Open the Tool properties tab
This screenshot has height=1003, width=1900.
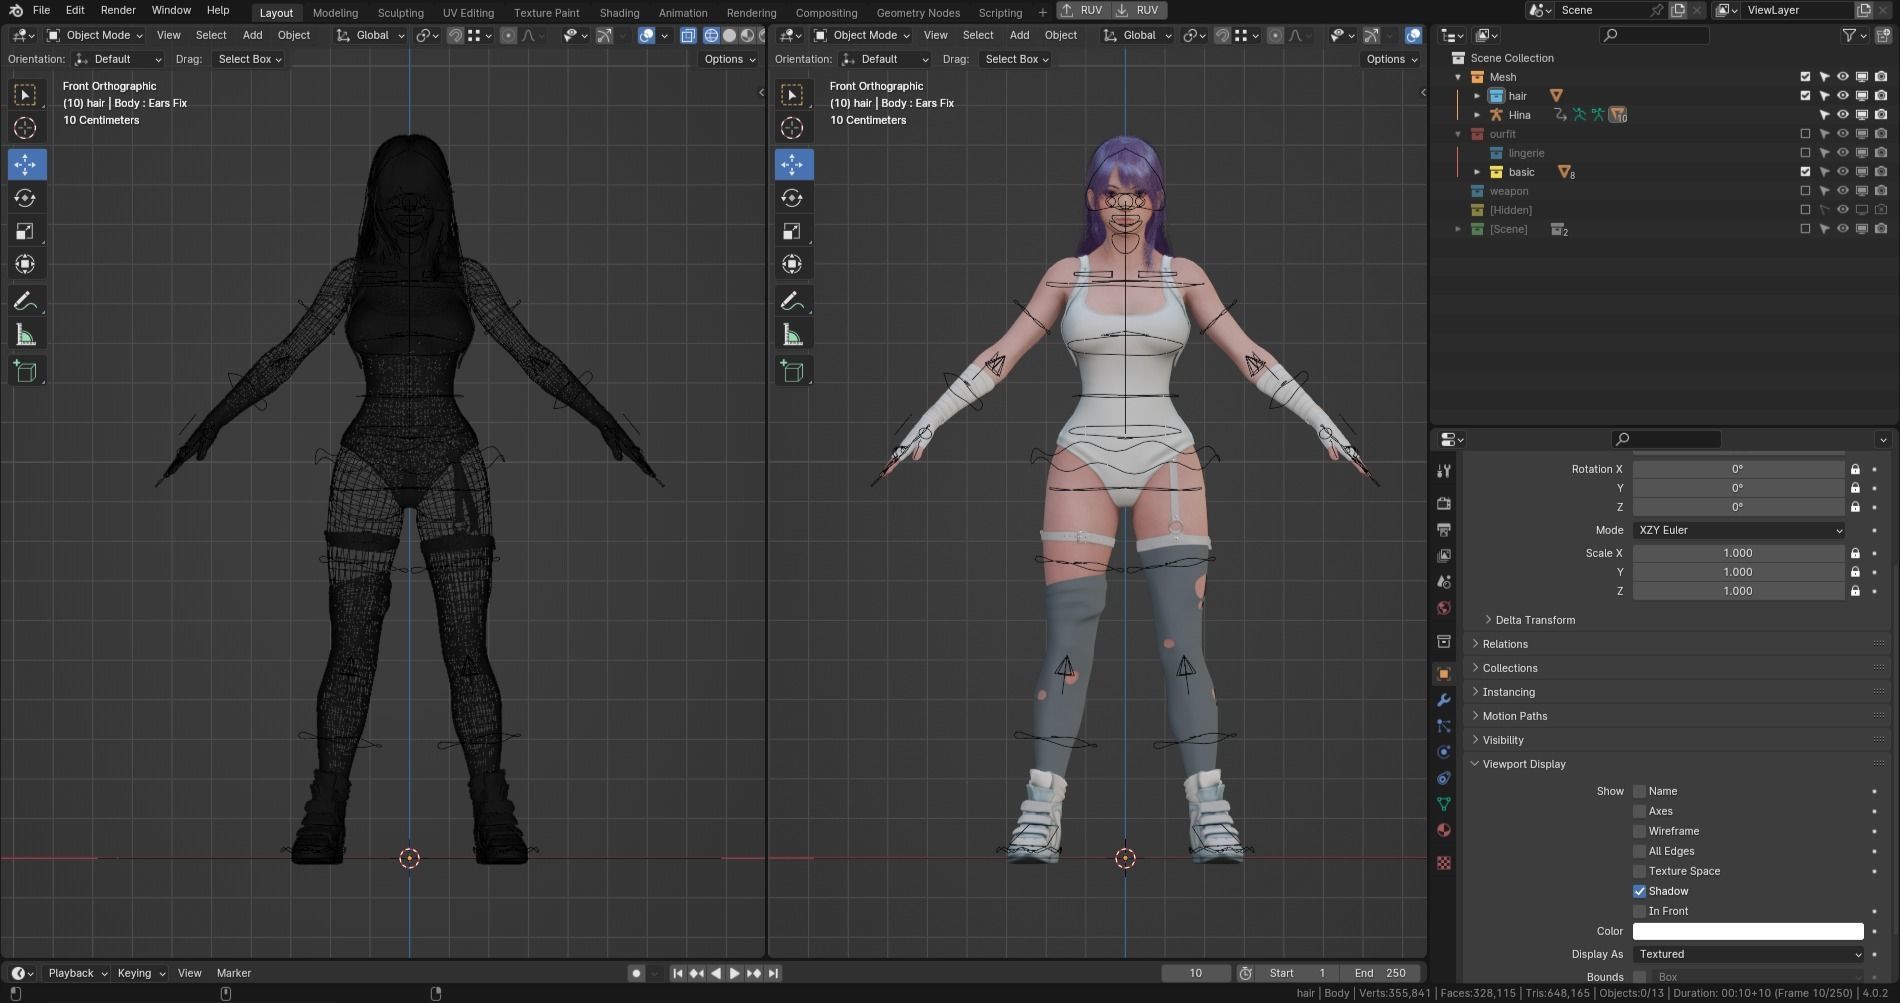pyautogui.click(x=1443, y=471)
